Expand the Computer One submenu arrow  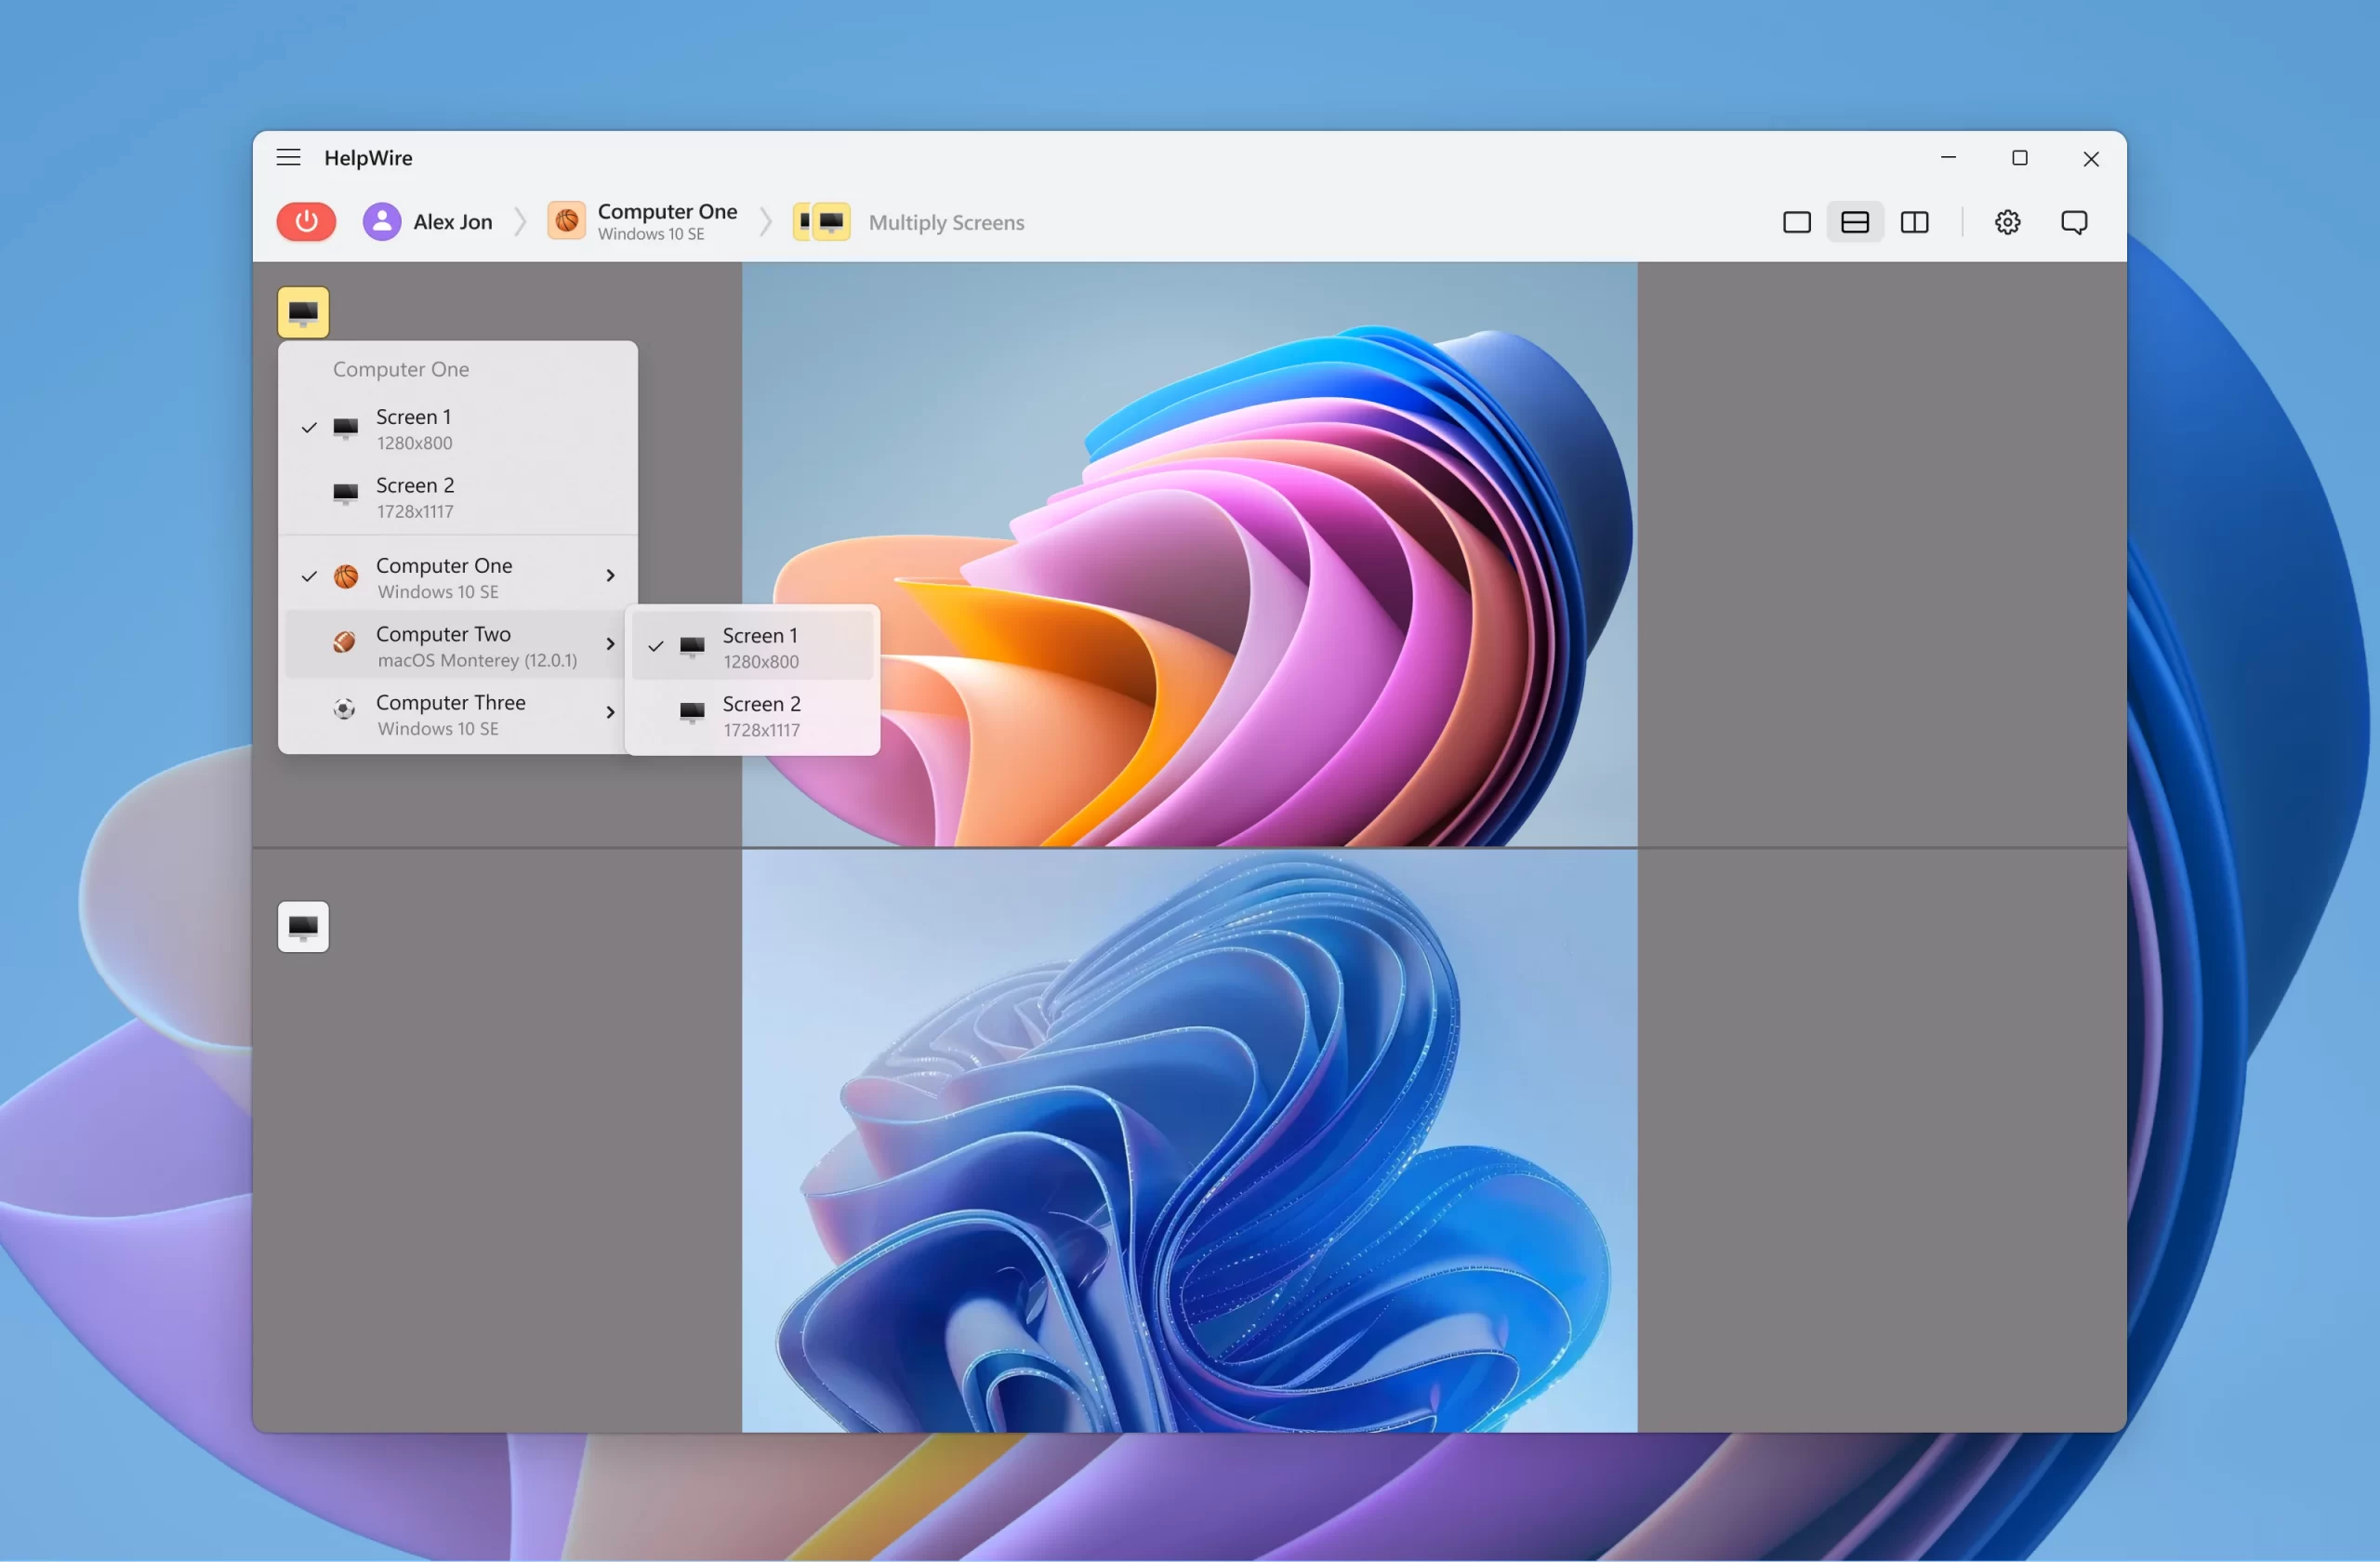point(610,576)
